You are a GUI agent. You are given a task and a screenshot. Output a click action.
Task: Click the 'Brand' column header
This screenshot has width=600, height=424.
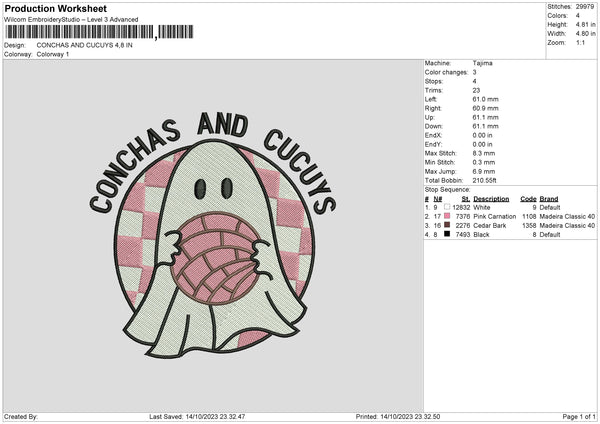[x=549, y=199]
